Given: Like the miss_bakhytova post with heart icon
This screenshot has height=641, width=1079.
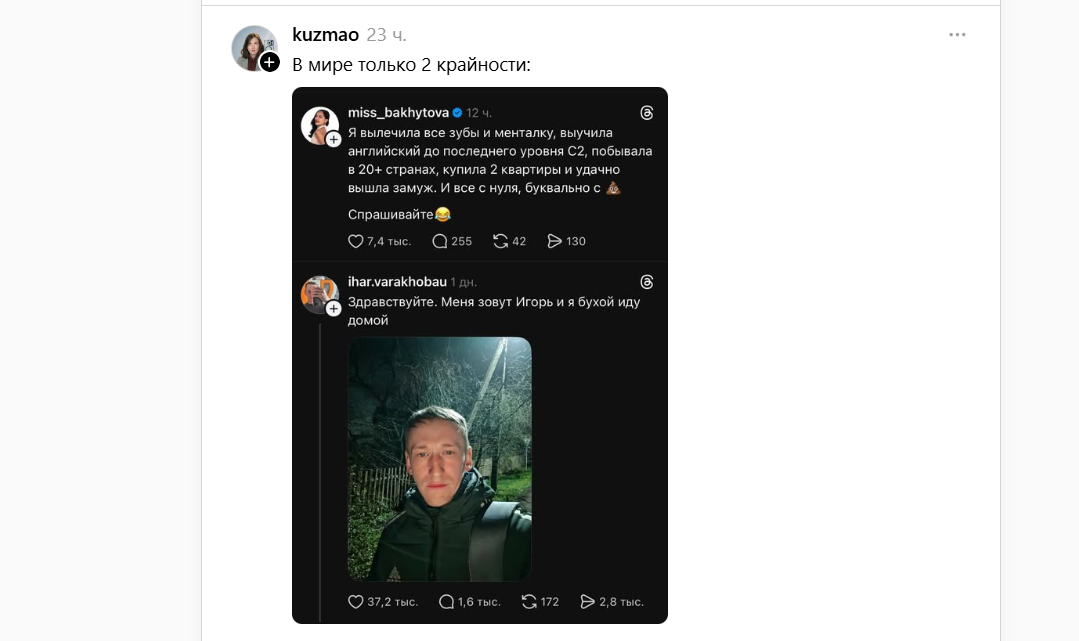Looking at the screenshot, I should [x=355, y=241].
